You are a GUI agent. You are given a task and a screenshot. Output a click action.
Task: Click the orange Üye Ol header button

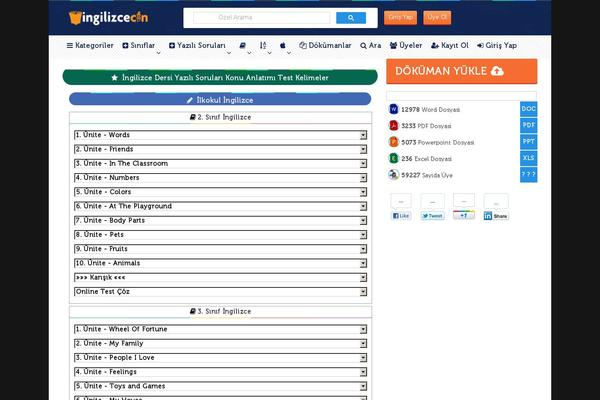[437, 18]
